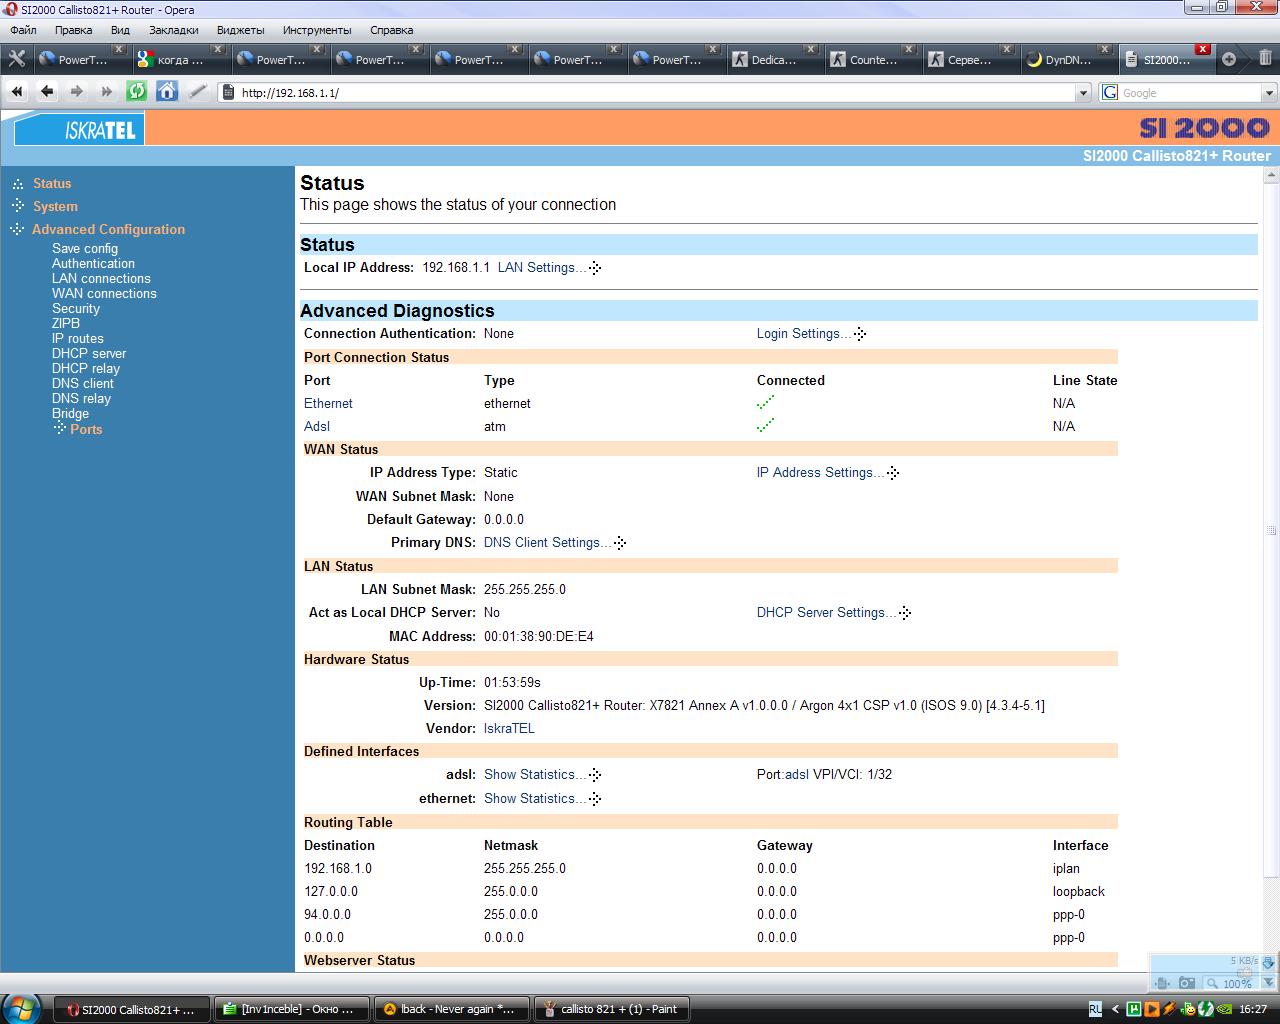1280x1024 pixels.
Task: Click the page scrollbar up arrow
Action: [1272, 176]
